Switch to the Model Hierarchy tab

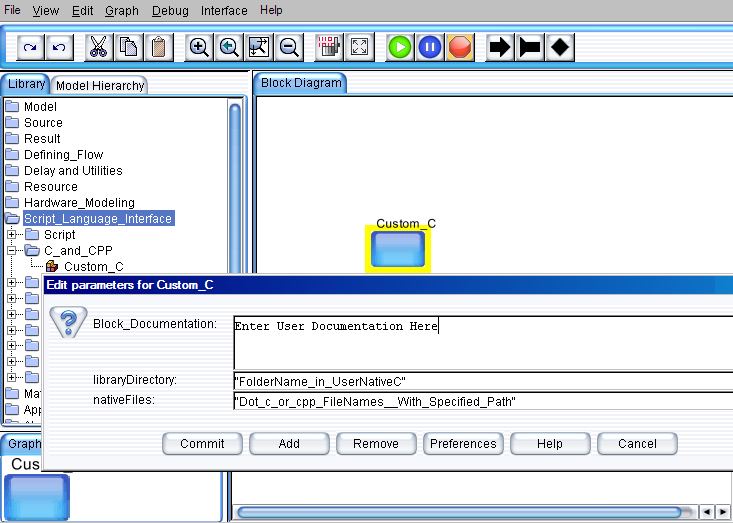100,86
